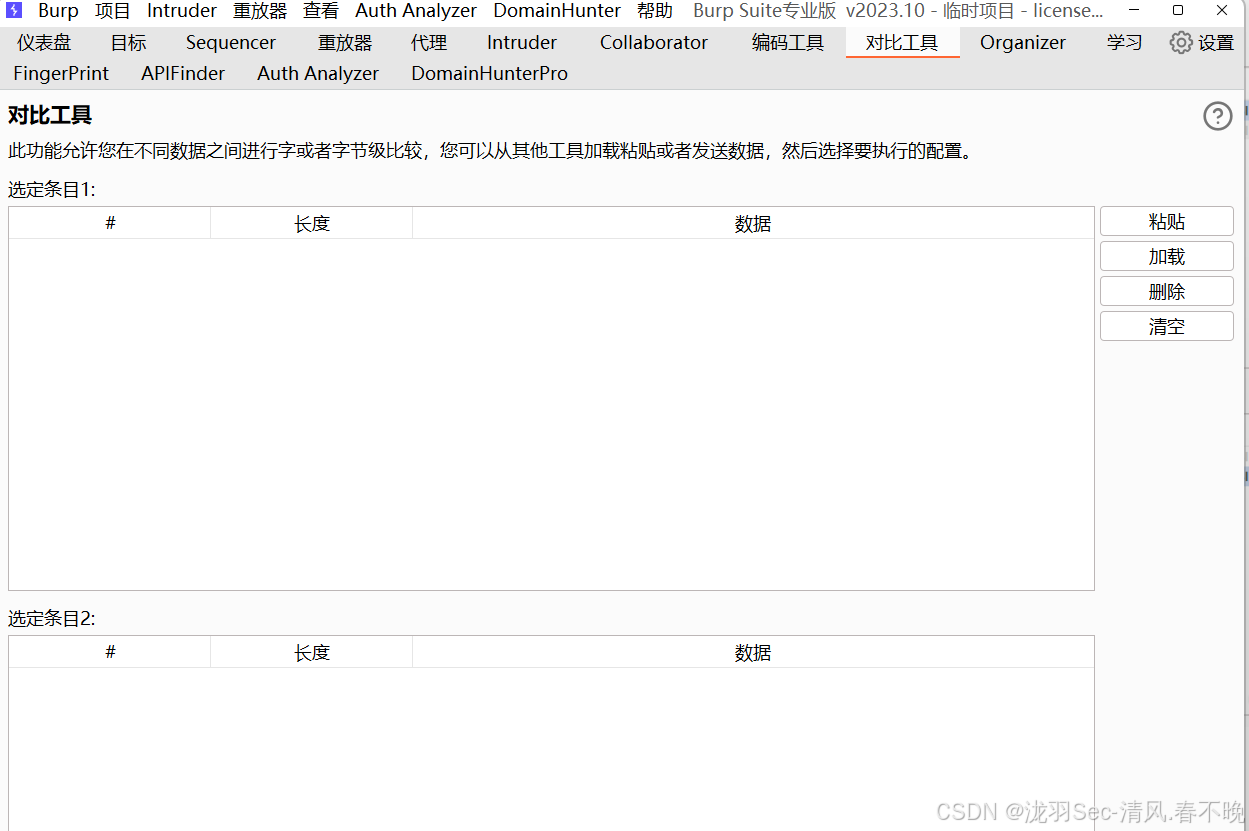Switch to the Auth Analyzer tab

tap(318, 74)
